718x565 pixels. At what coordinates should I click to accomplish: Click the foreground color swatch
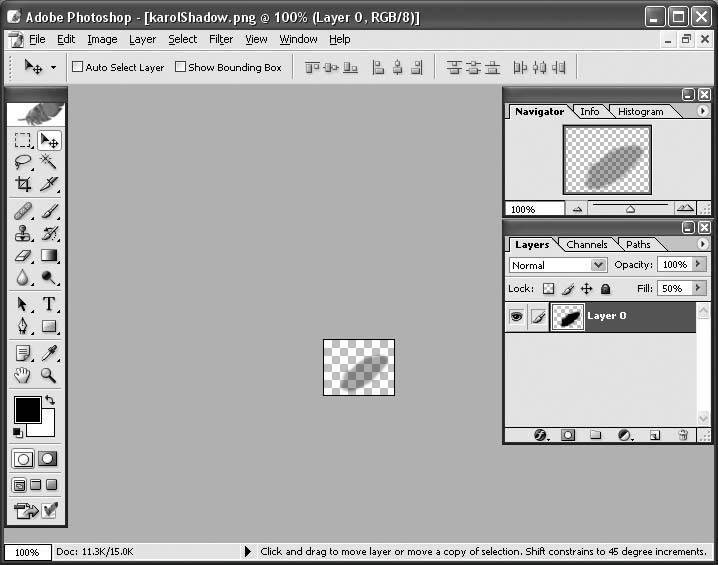pyautogui.click(x=27, y=409)
